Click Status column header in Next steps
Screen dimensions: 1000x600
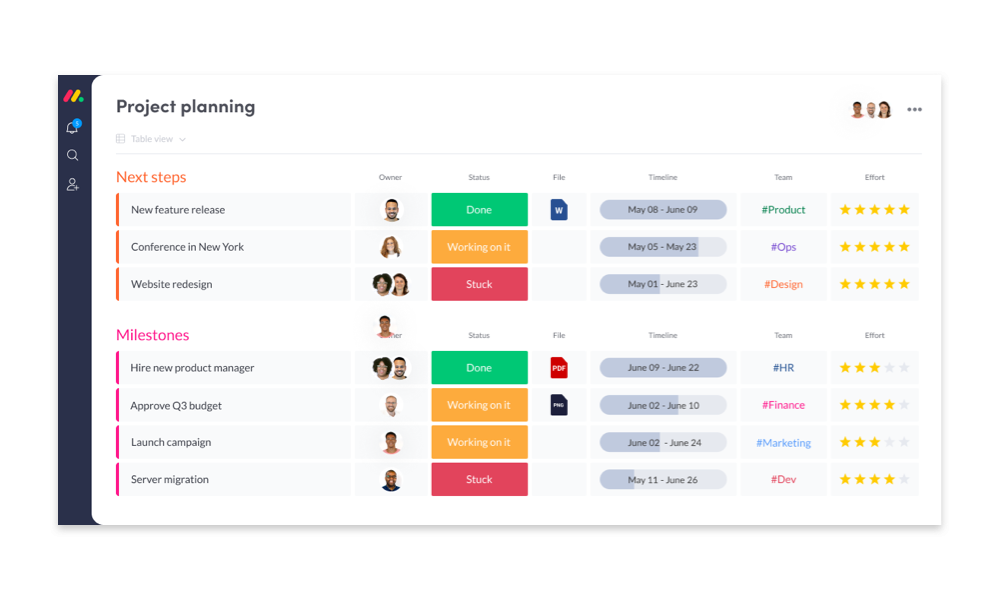coord(479,177)
